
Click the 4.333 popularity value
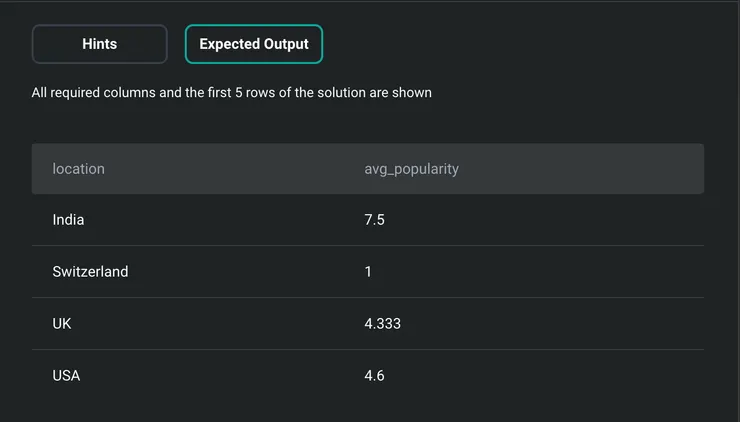coord(382,324)
